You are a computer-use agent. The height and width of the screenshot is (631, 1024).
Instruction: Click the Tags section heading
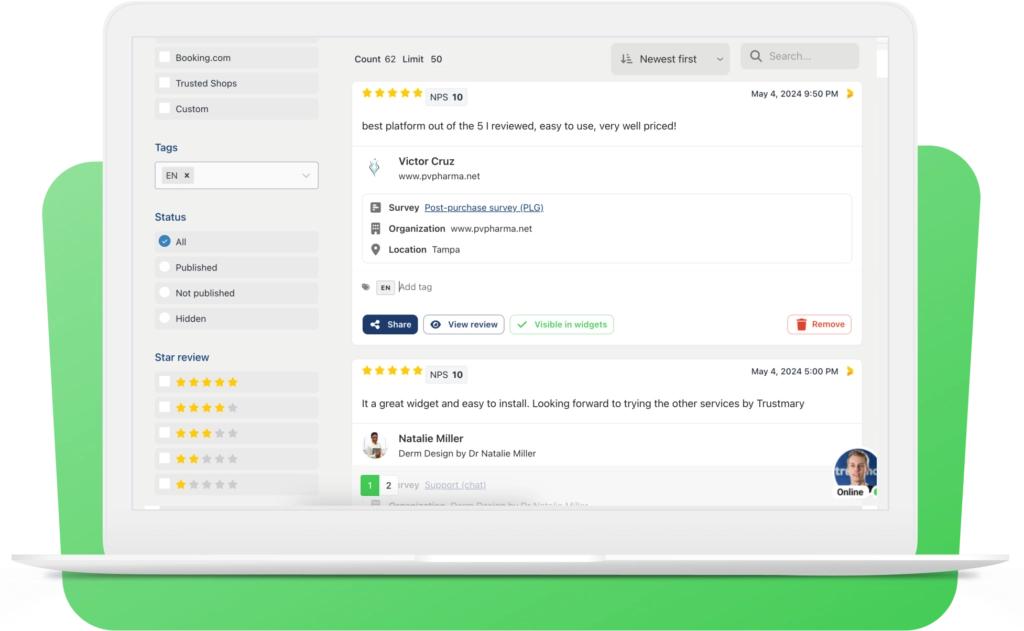click(166, 148)
